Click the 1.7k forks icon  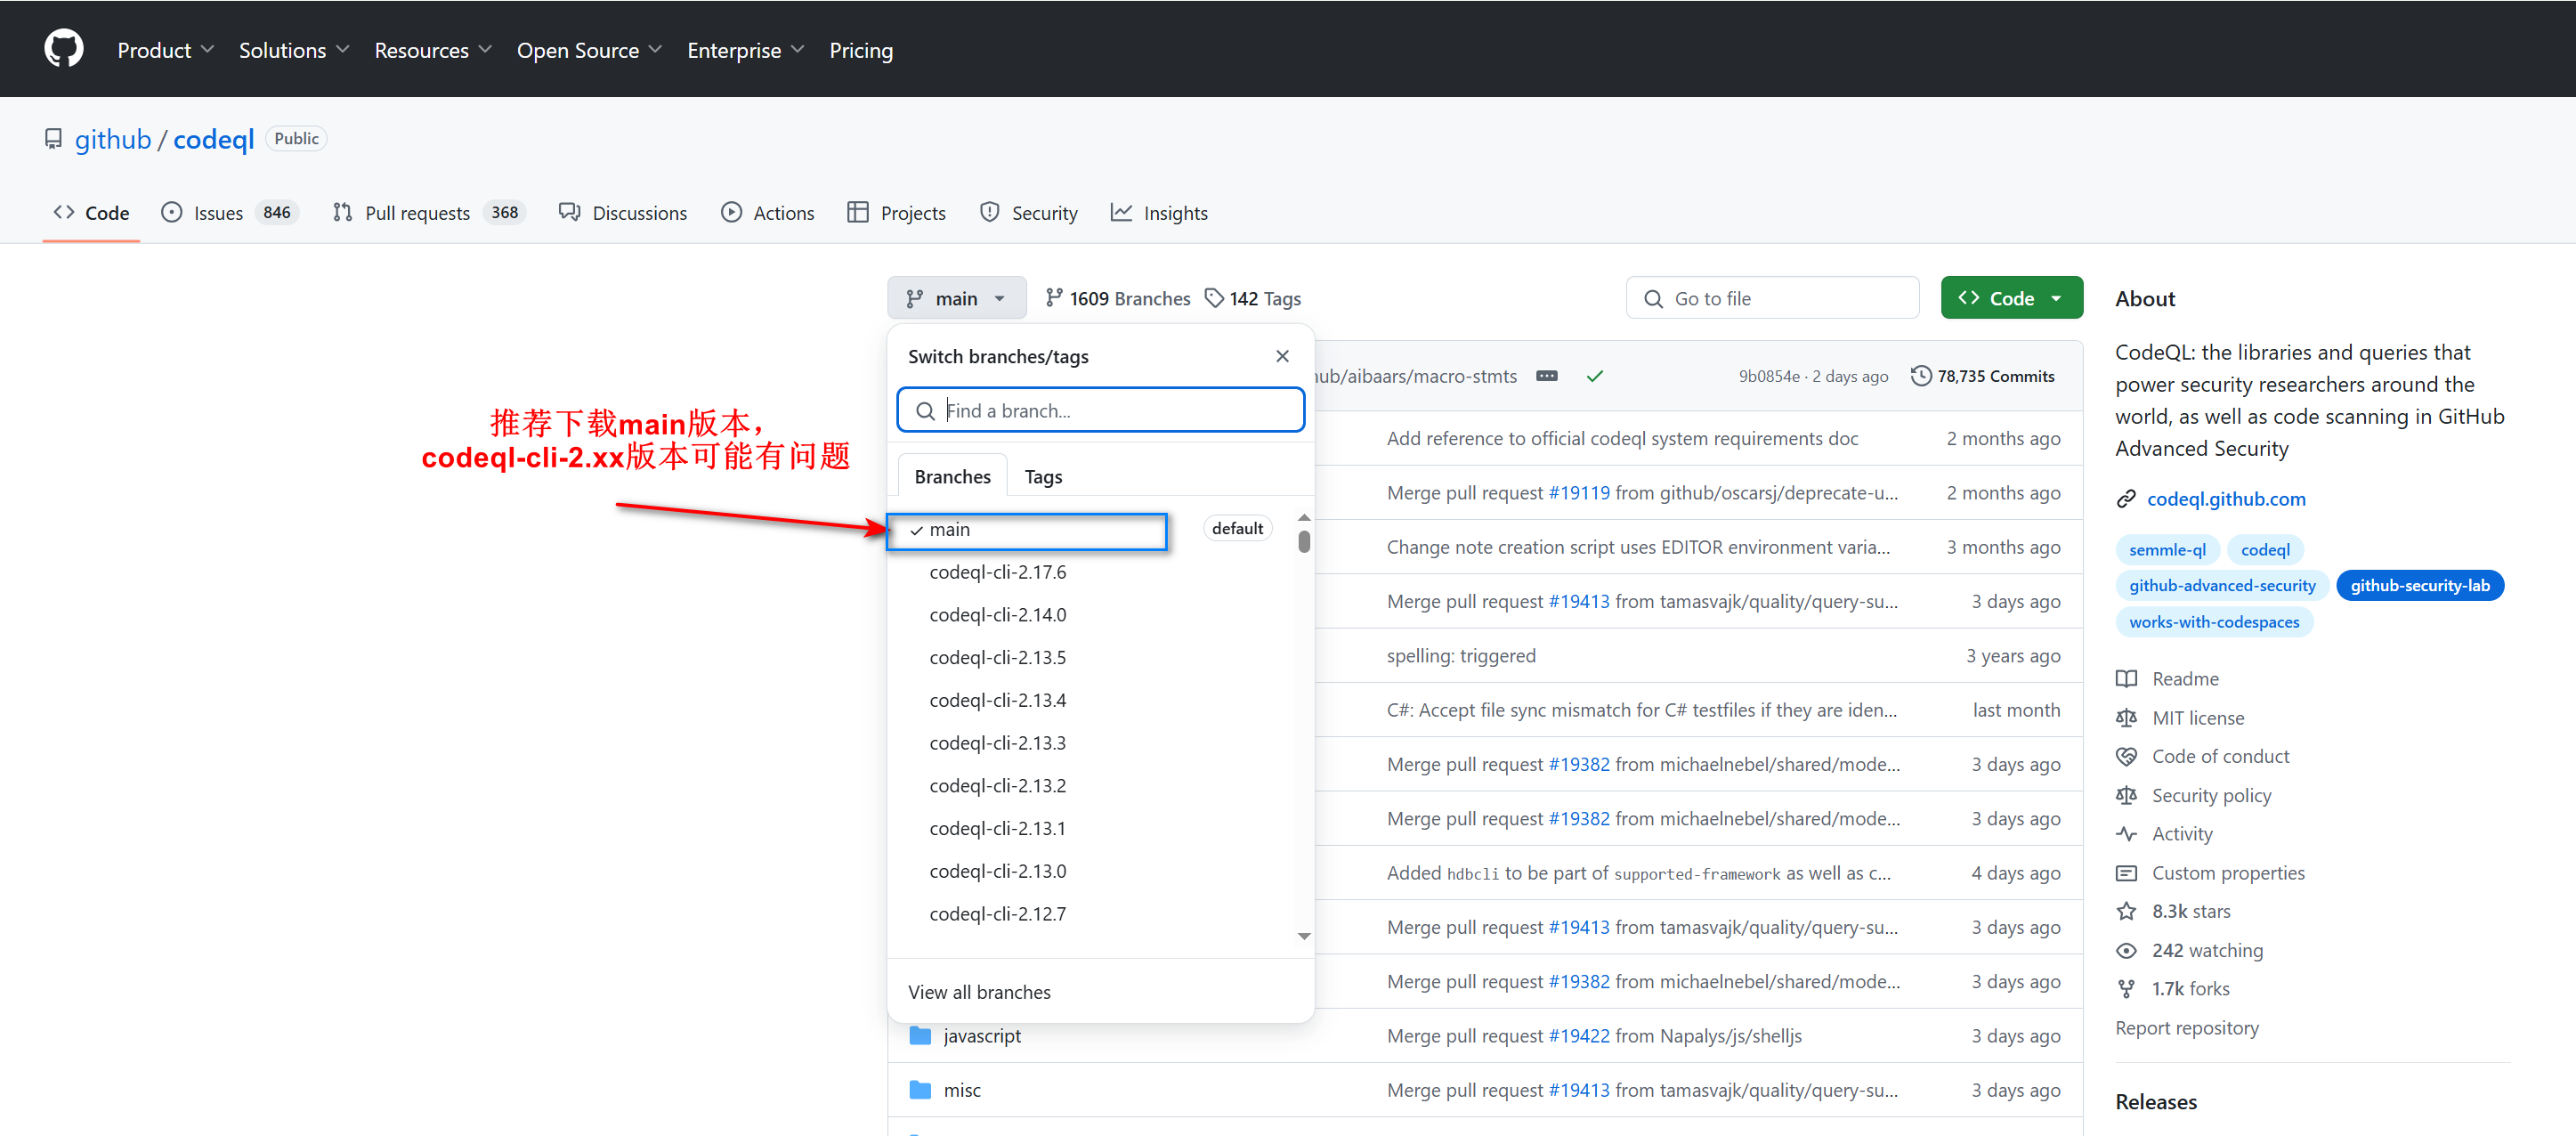point(2127,989)
